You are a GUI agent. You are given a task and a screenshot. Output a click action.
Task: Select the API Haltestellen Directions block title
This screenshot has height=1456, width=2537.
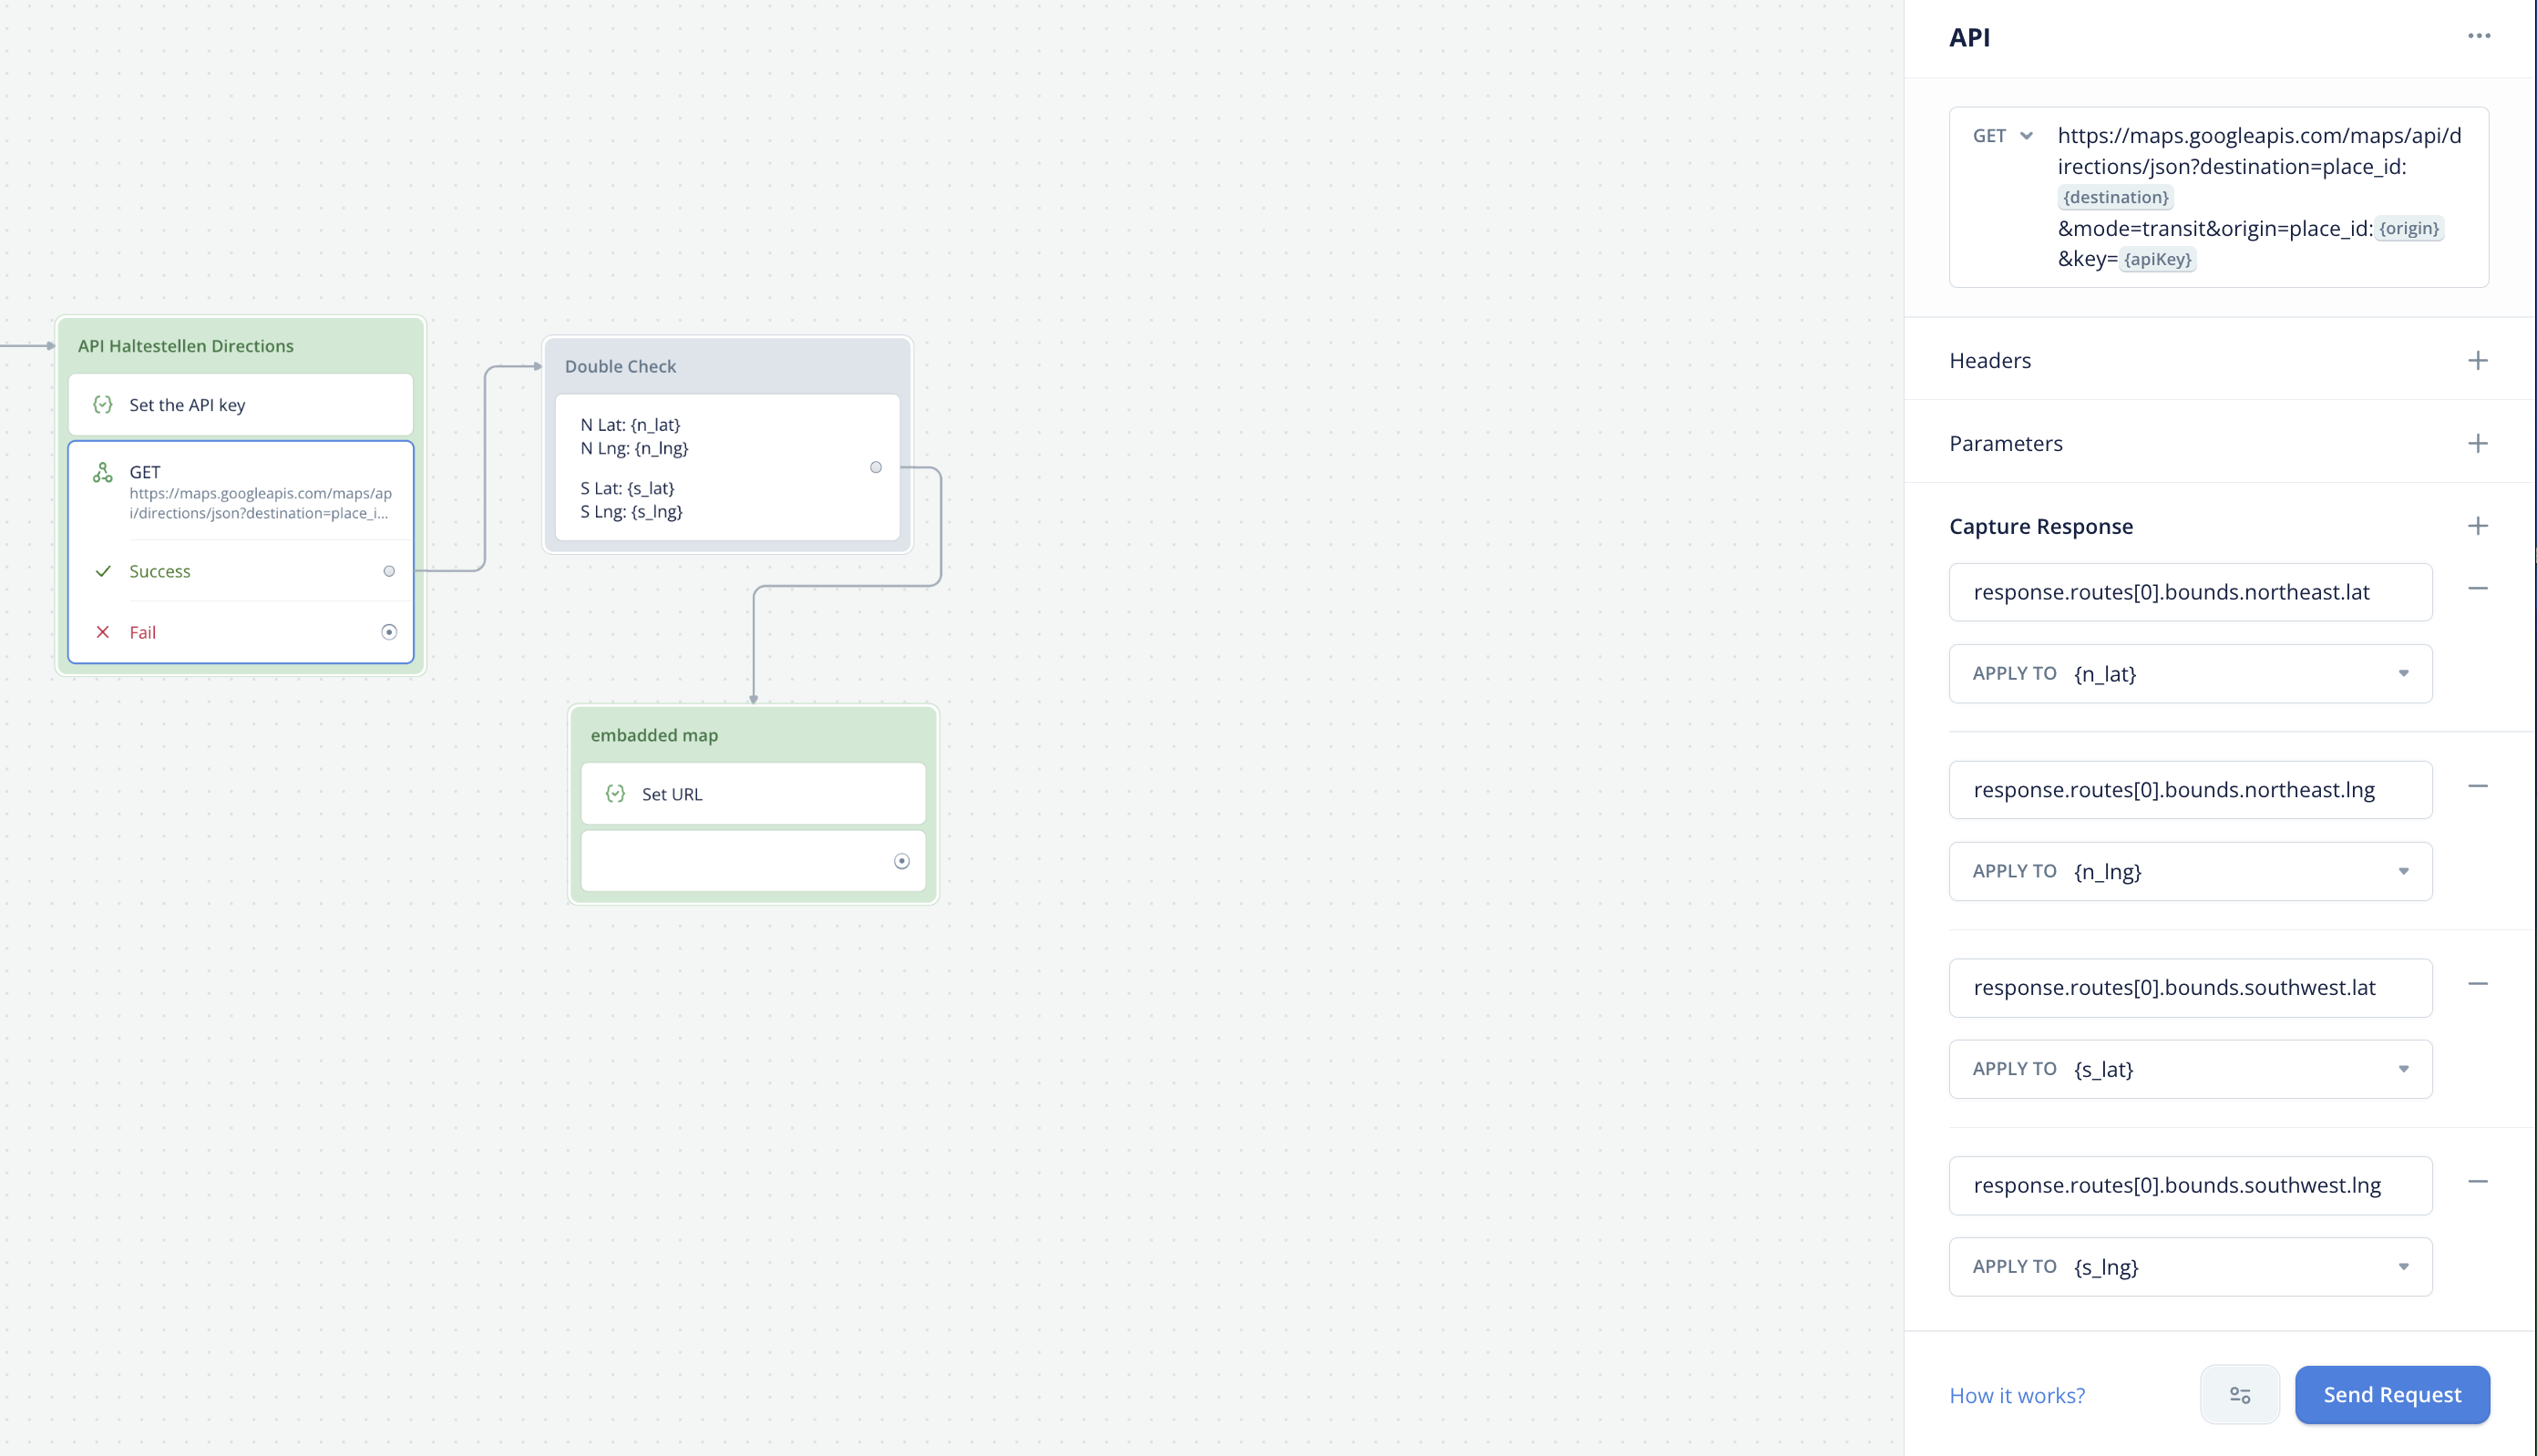click(x=185, y=346)
